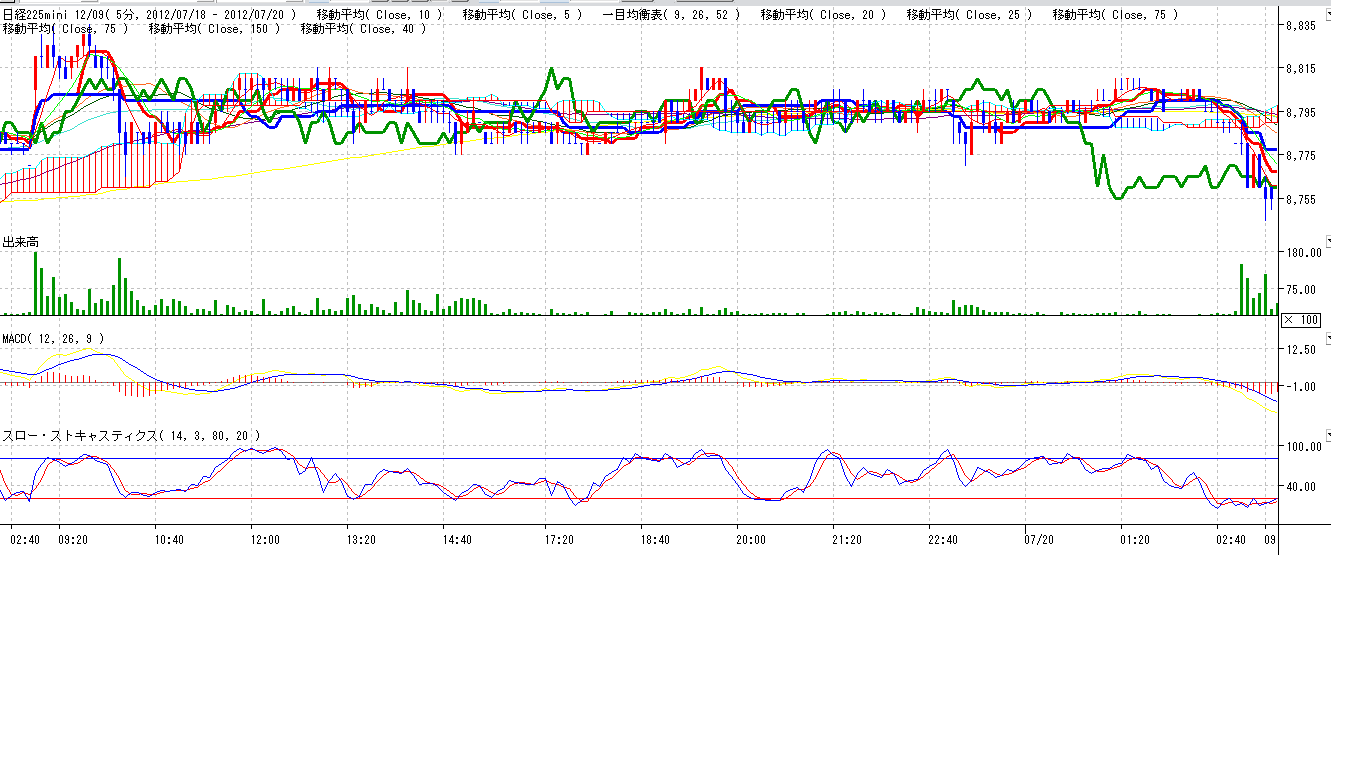The height and width of the screenshot is (768, 1366).
Task: Click the × 100 volume multiplier box
Action: pos(1300,319)
